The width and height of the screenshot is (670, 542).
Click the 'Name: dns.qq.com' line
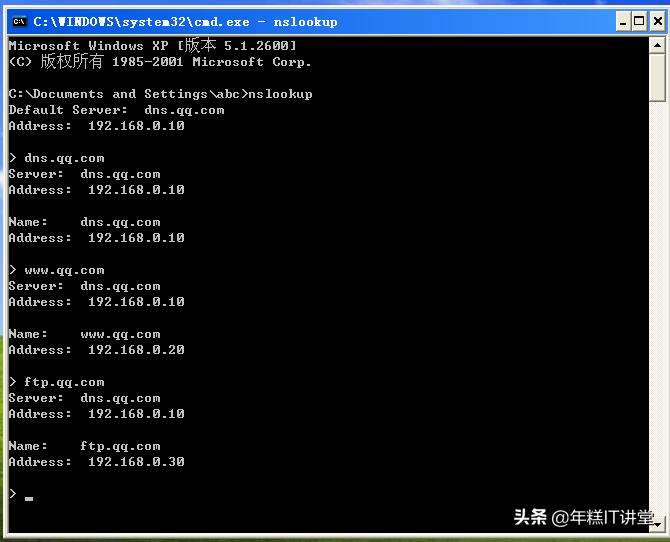85,222
